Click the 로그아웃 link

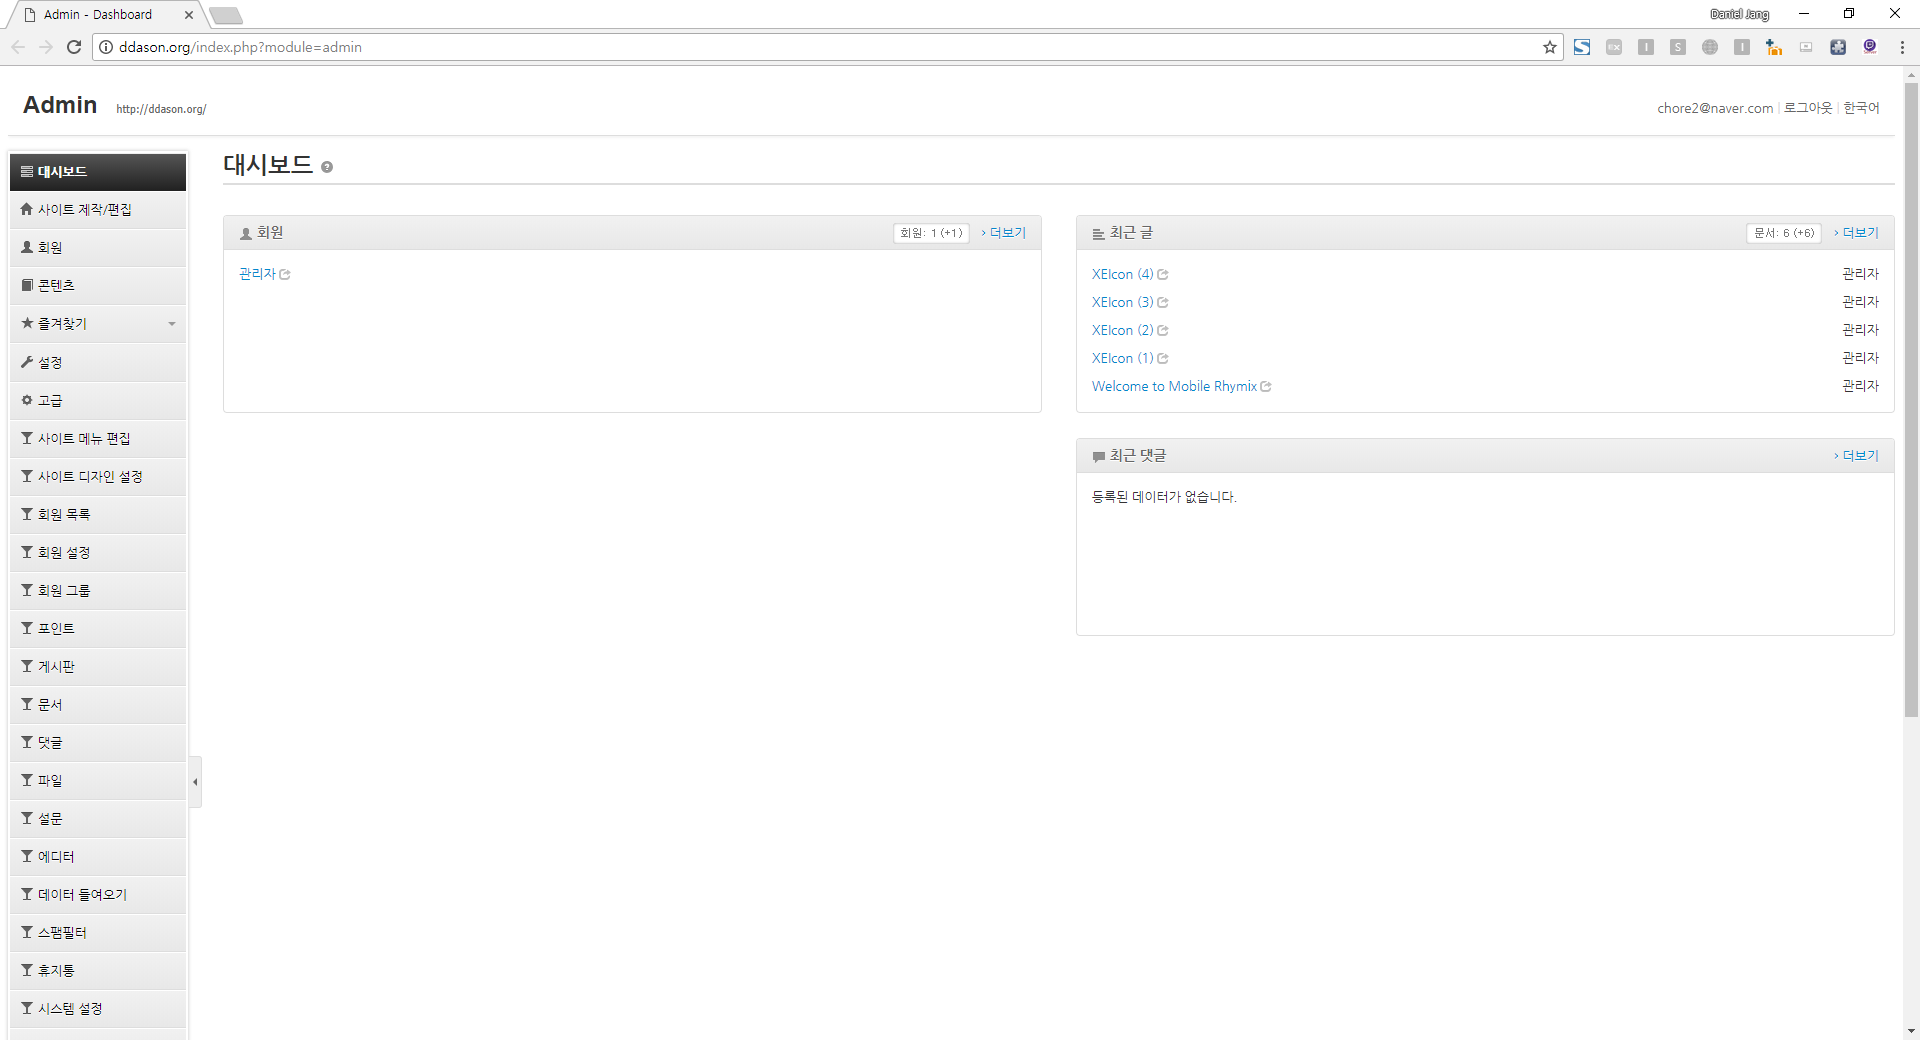click(x=1807, y=108)
